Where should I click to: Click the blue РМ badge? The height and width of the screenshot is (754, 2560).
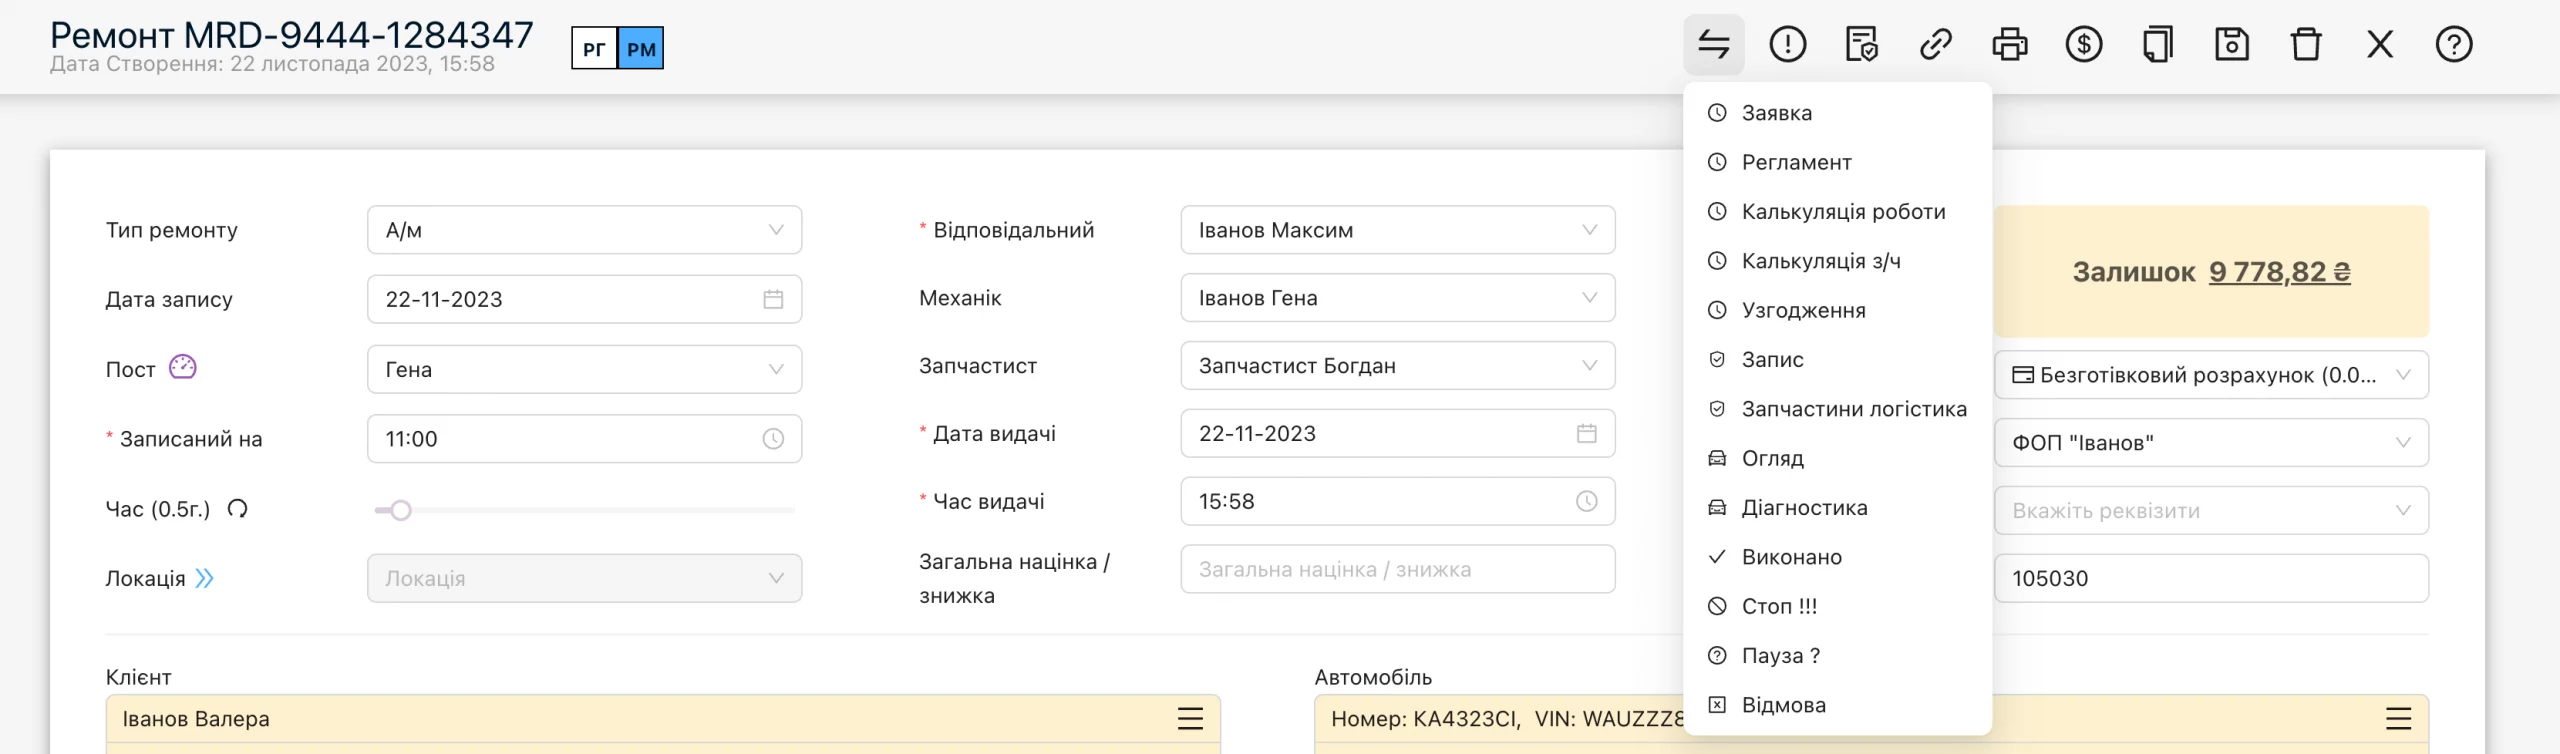[641, 48]
